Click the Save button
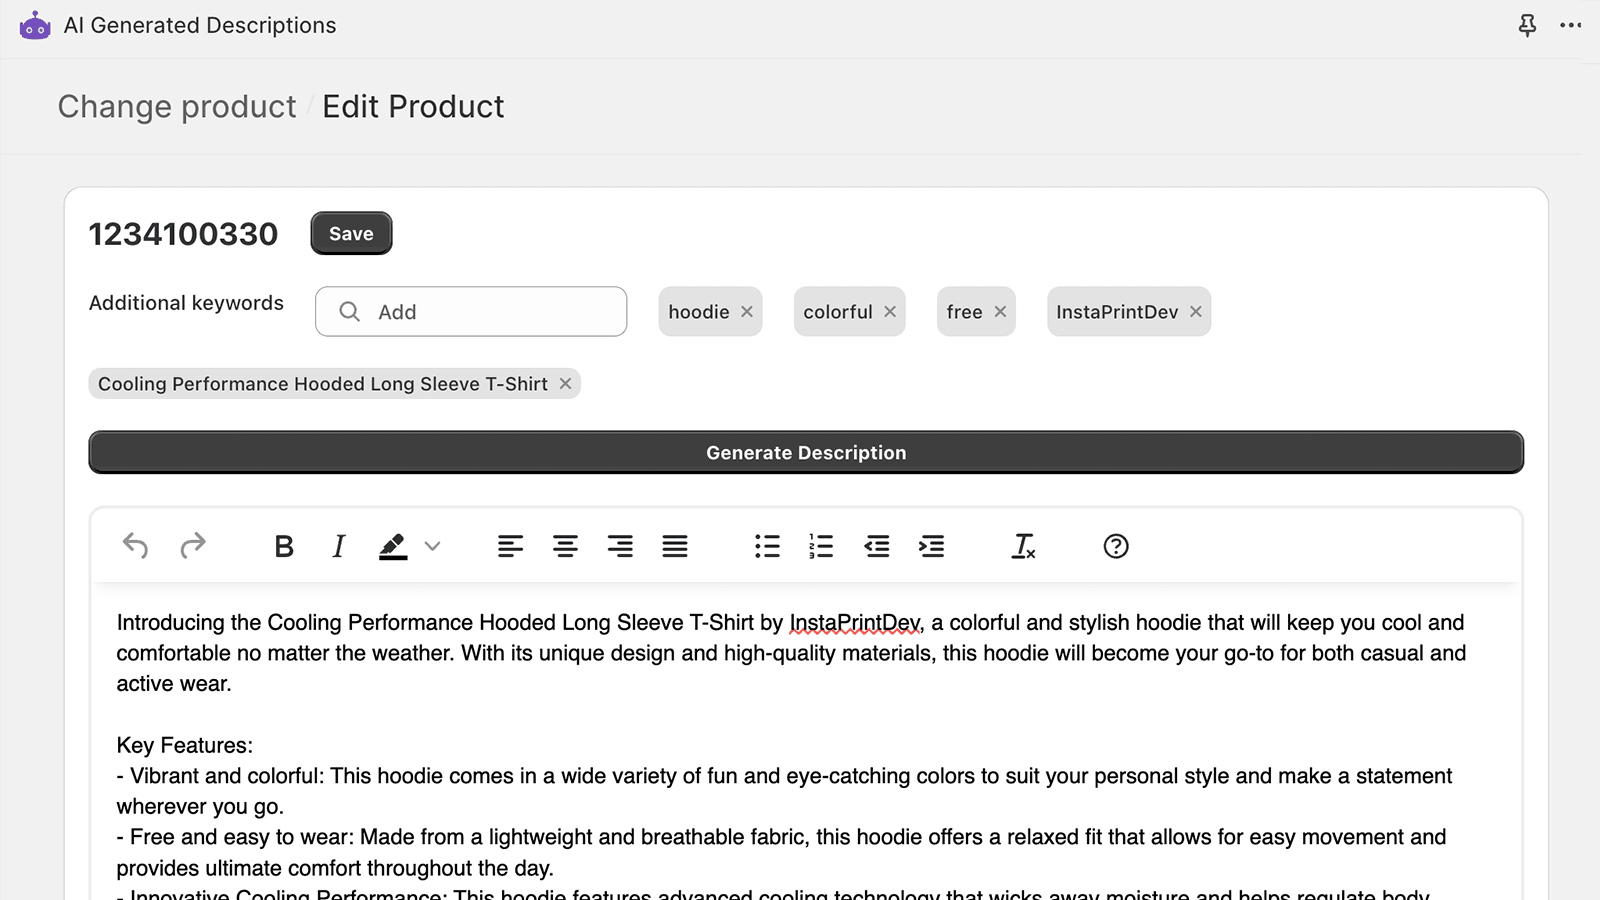This screenshot has width=1600, height=900. point(351,233)
